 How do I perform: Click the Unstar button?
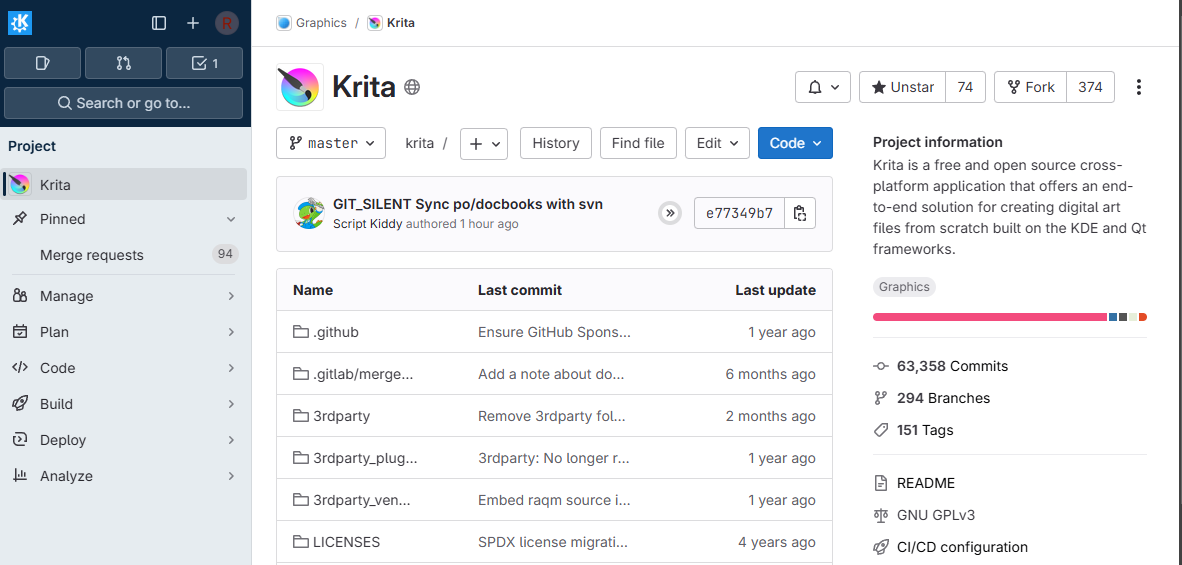pos(902,87)
